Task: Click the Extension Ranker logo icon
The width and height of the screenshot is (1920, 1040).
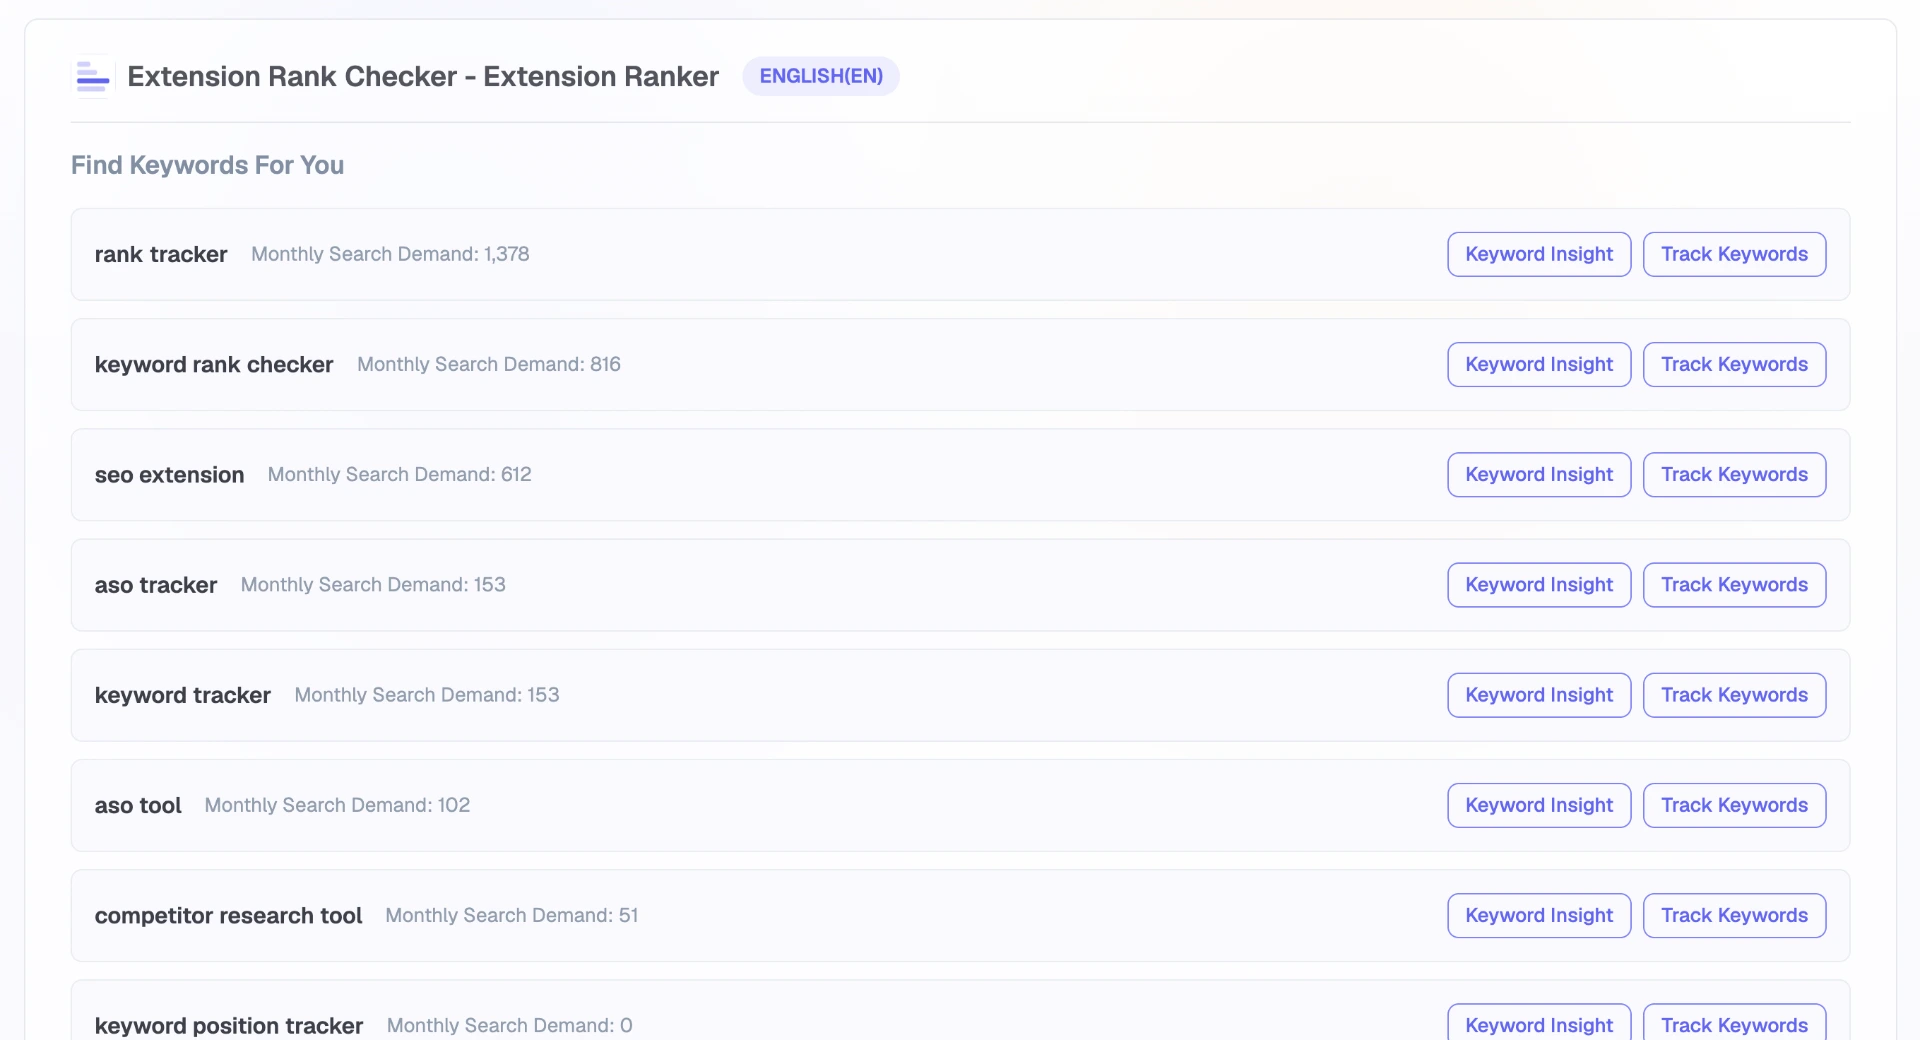Action: 93,76
